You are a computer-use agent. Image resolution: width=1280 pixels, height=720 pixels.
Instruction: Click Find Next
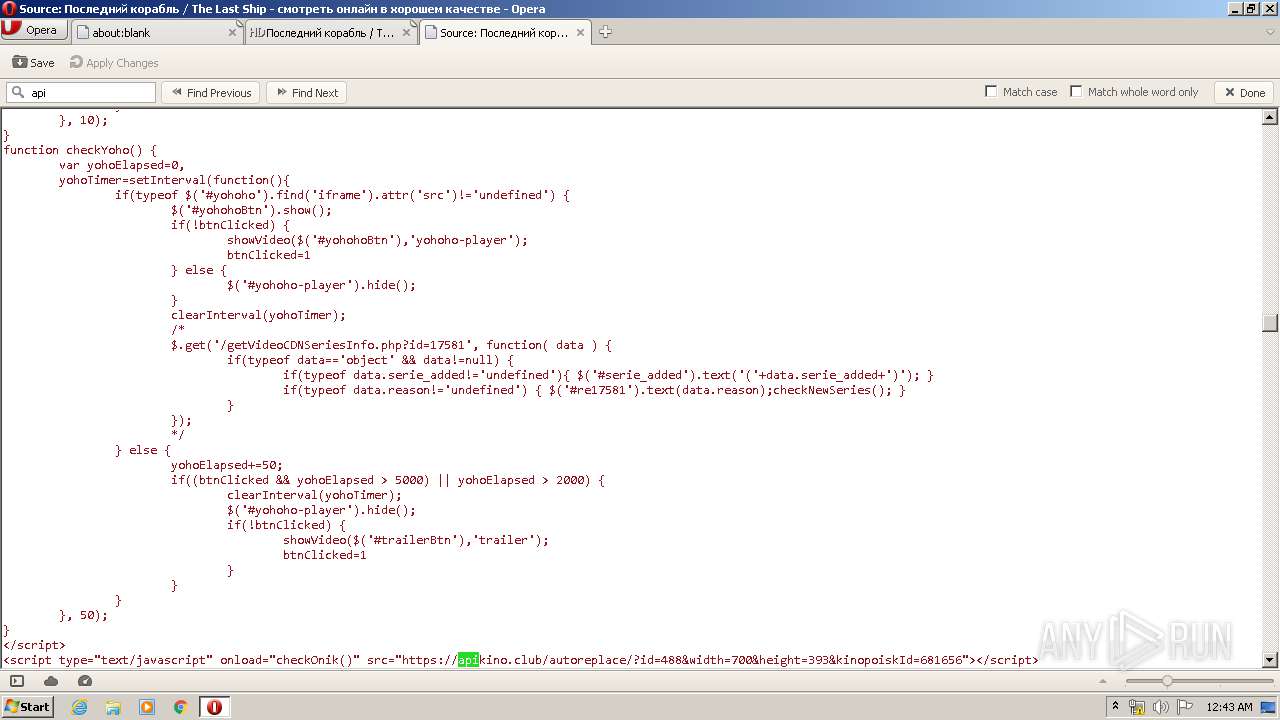tap(306, 93)
